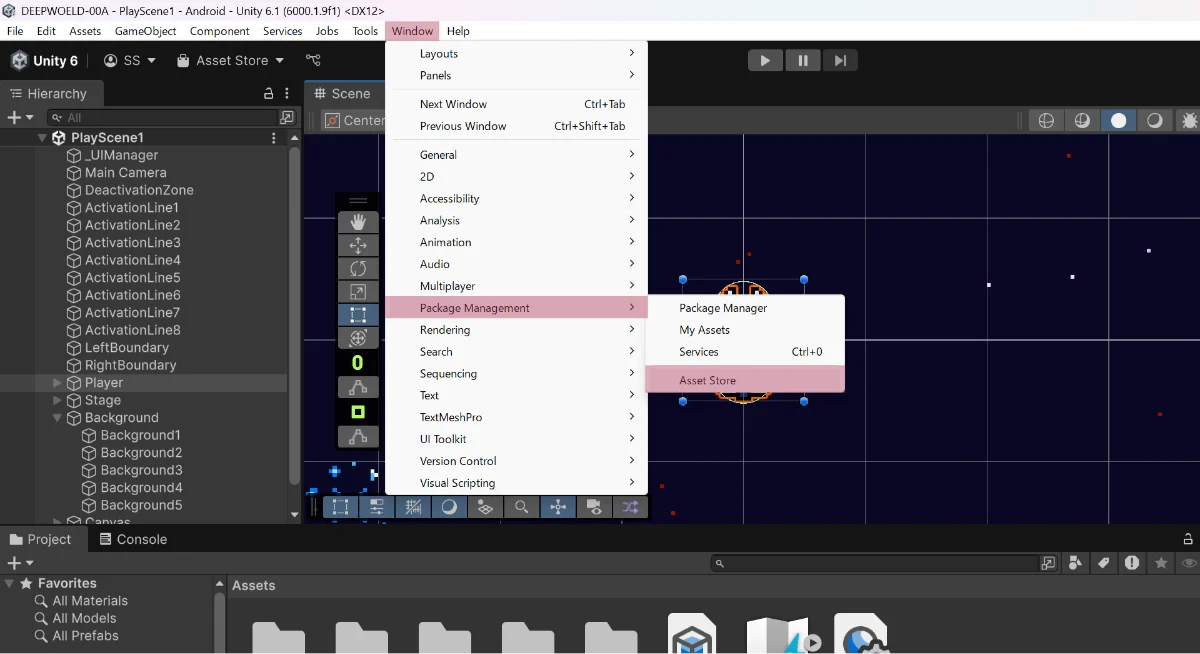Click the Play button

pyautogui.click(x=765, y=61)
